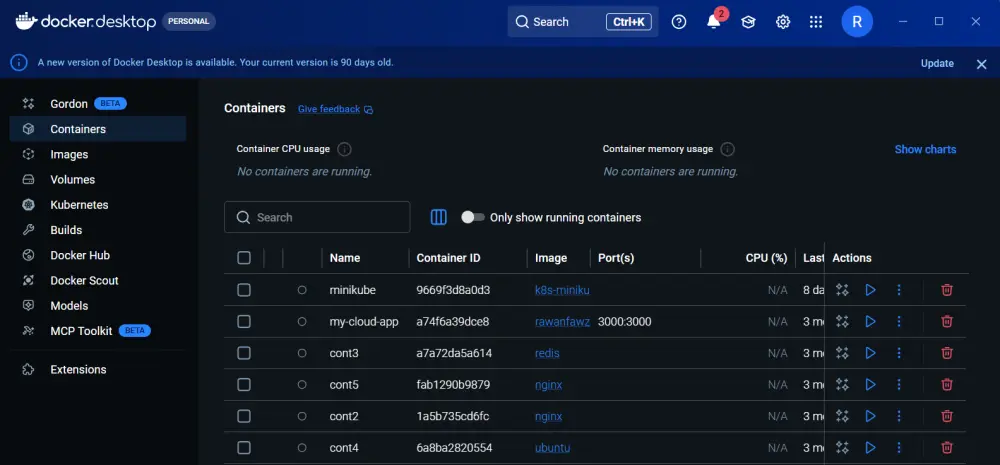This screenshot has width=1000, height=465.
Task: Open Models in the sidebar
Action: click(x=98, y=306)
